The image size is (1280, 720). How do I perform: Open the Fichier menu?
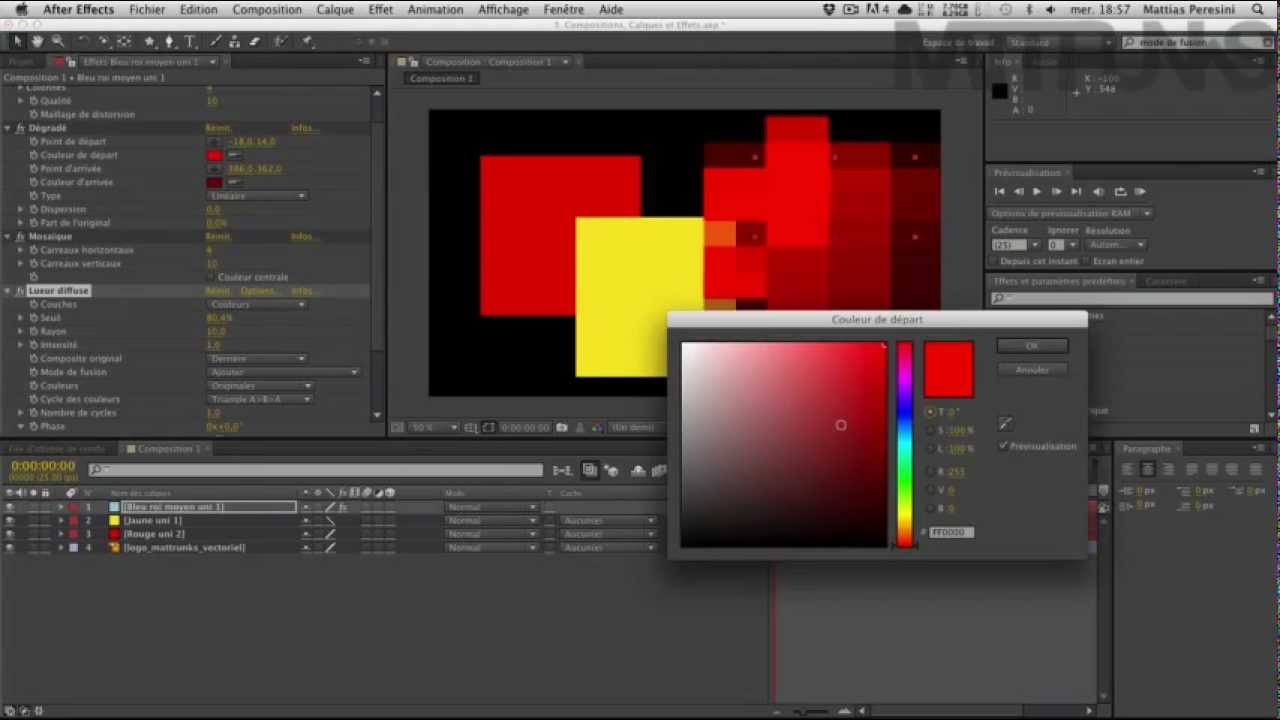(147, 9)
